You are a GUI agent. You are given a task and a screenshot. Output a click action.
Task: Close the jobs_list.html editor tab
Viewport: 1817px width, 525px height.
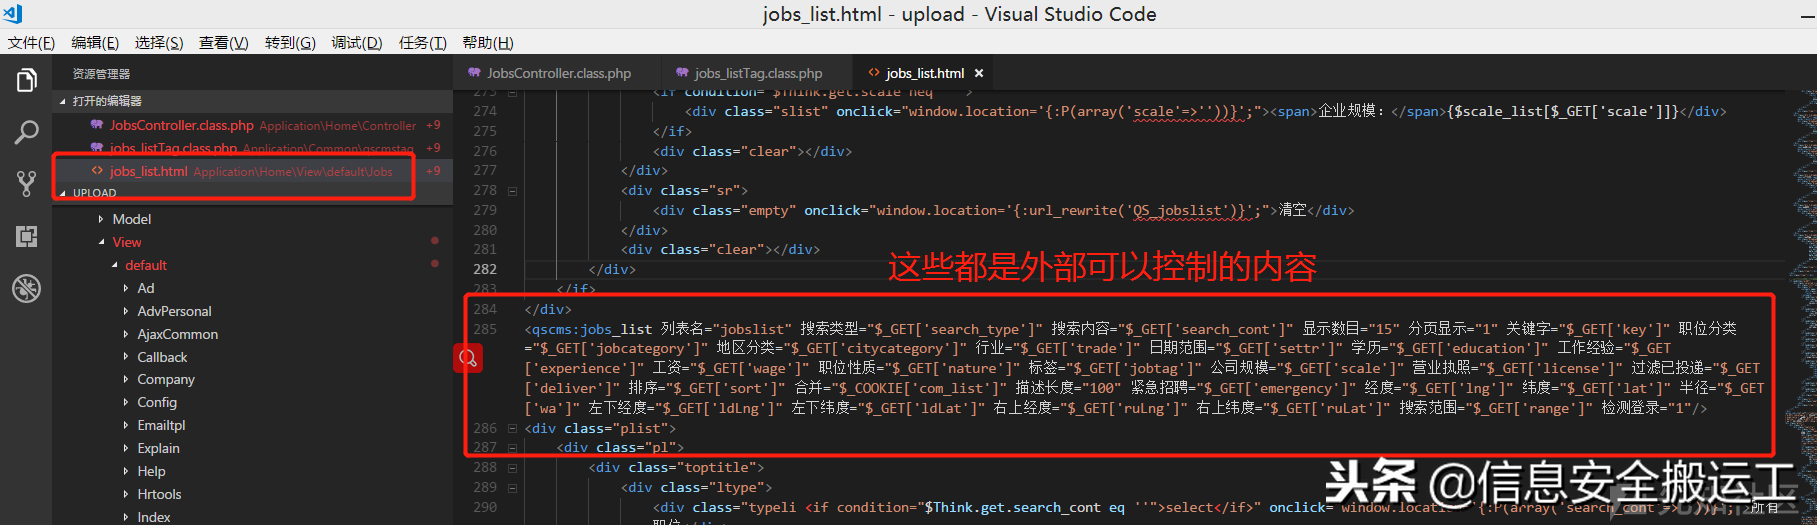(x=979, y=73)
